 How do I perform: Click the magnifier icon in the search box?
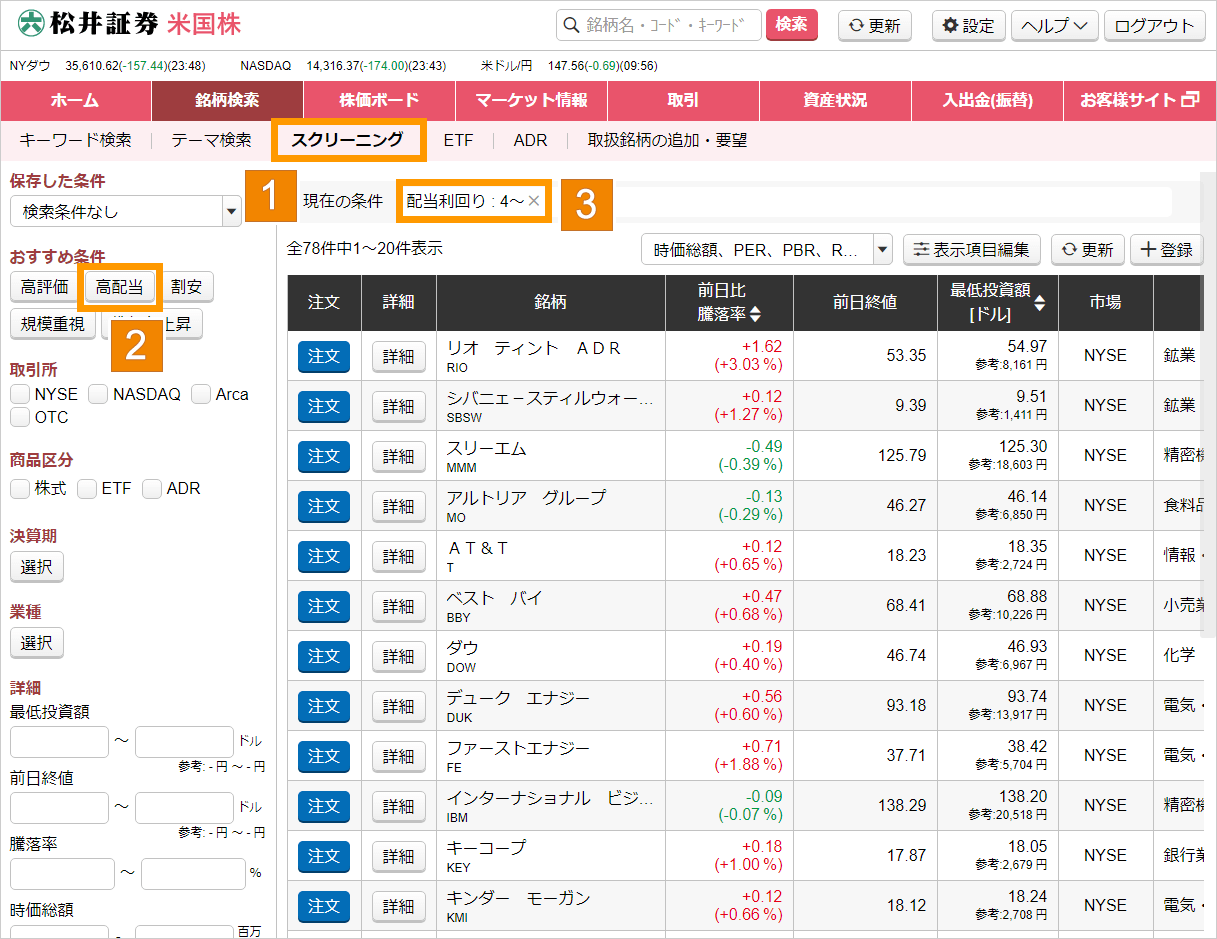pos(572,25)
